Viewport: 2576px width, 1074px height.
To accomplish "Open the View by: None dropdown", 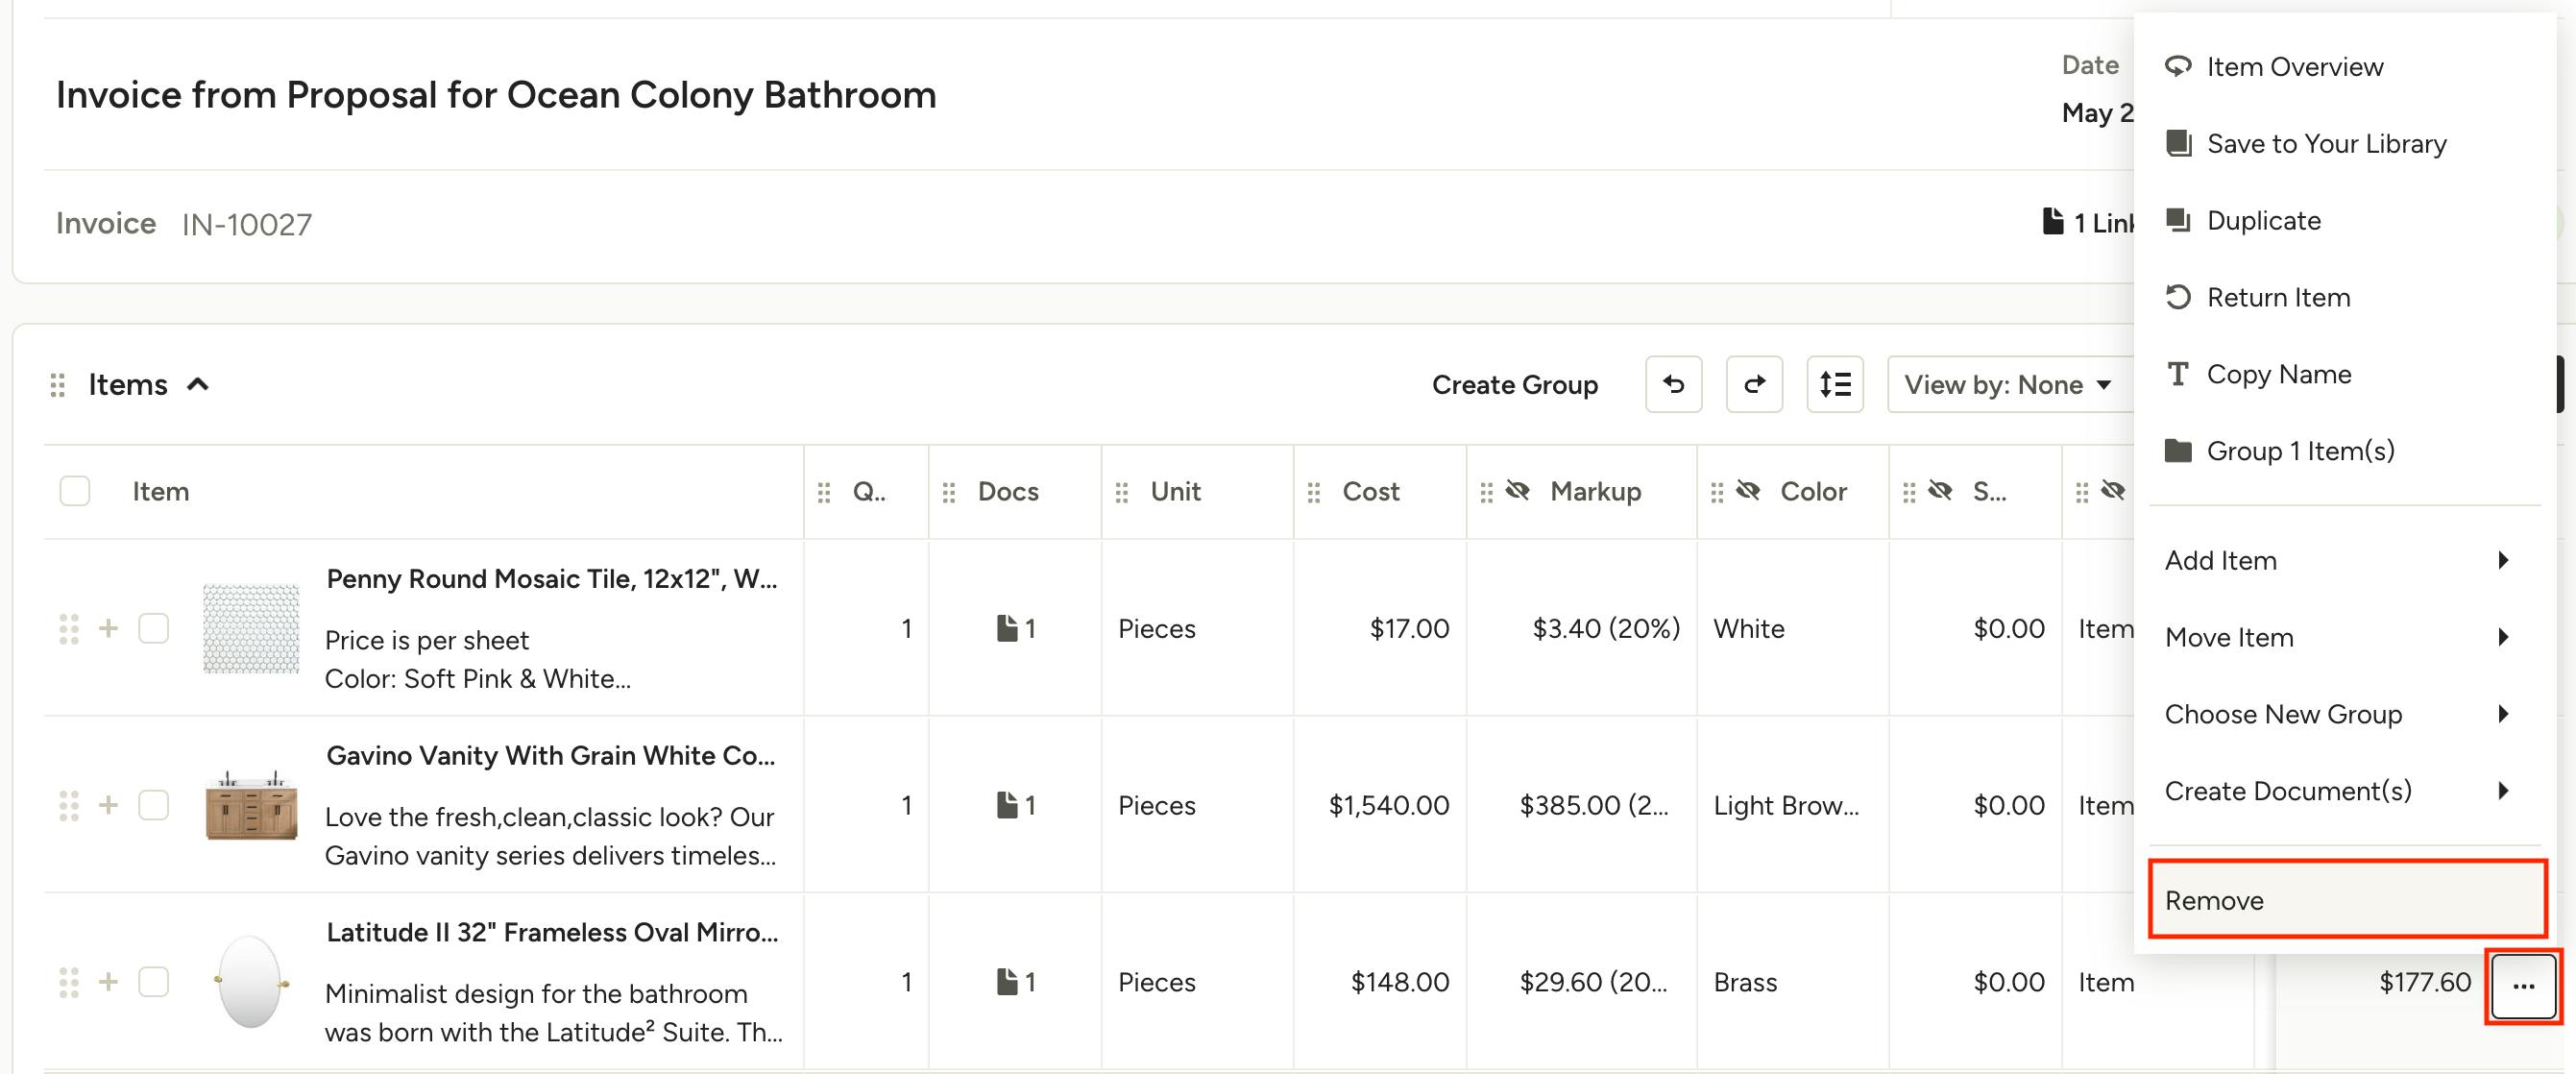I will (x=2008, y=384).
